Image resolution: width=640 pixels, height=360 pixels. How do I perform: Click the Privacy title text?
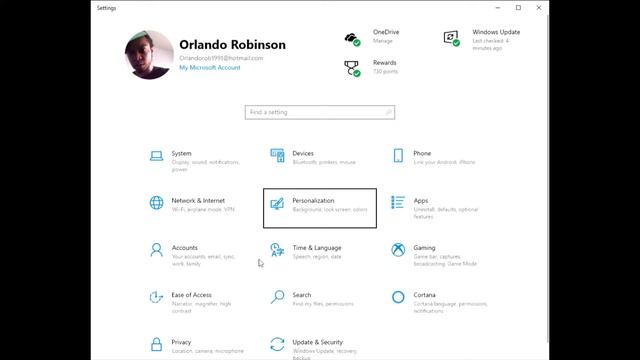point(181,342)
